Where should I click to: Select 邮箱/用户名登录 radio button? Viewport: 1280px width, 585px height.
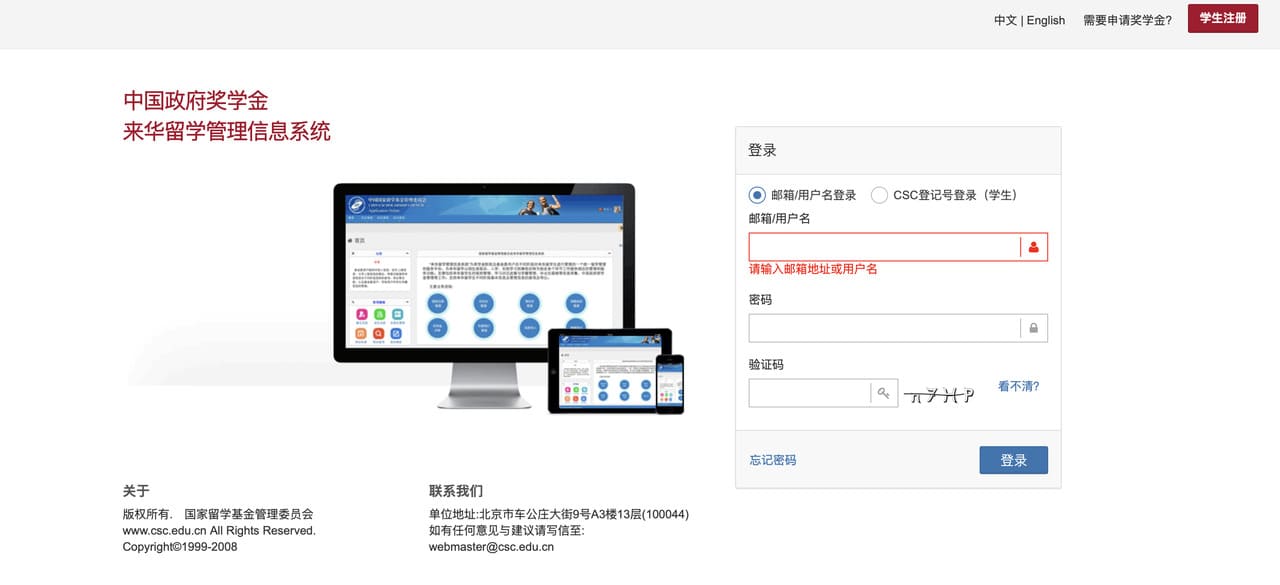coord(757,195)
